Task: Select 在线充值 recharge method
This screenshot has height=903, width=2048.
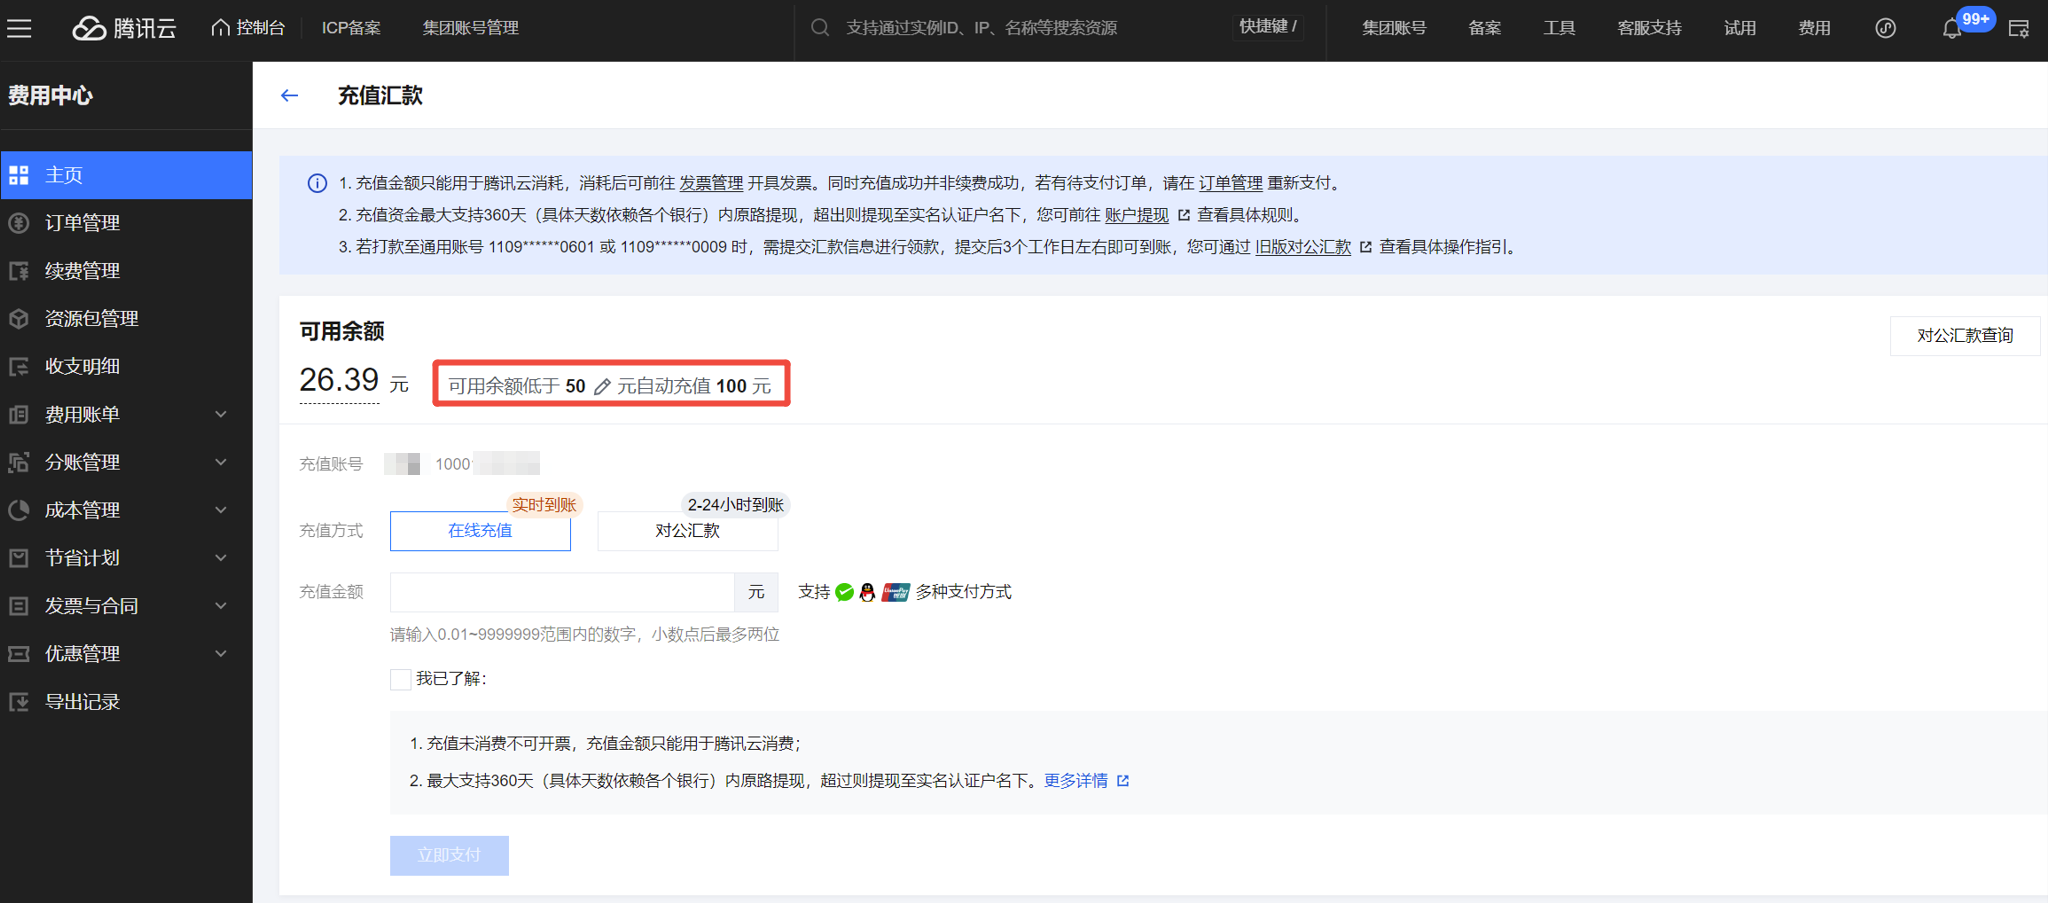Action: [x=480, y=531]
